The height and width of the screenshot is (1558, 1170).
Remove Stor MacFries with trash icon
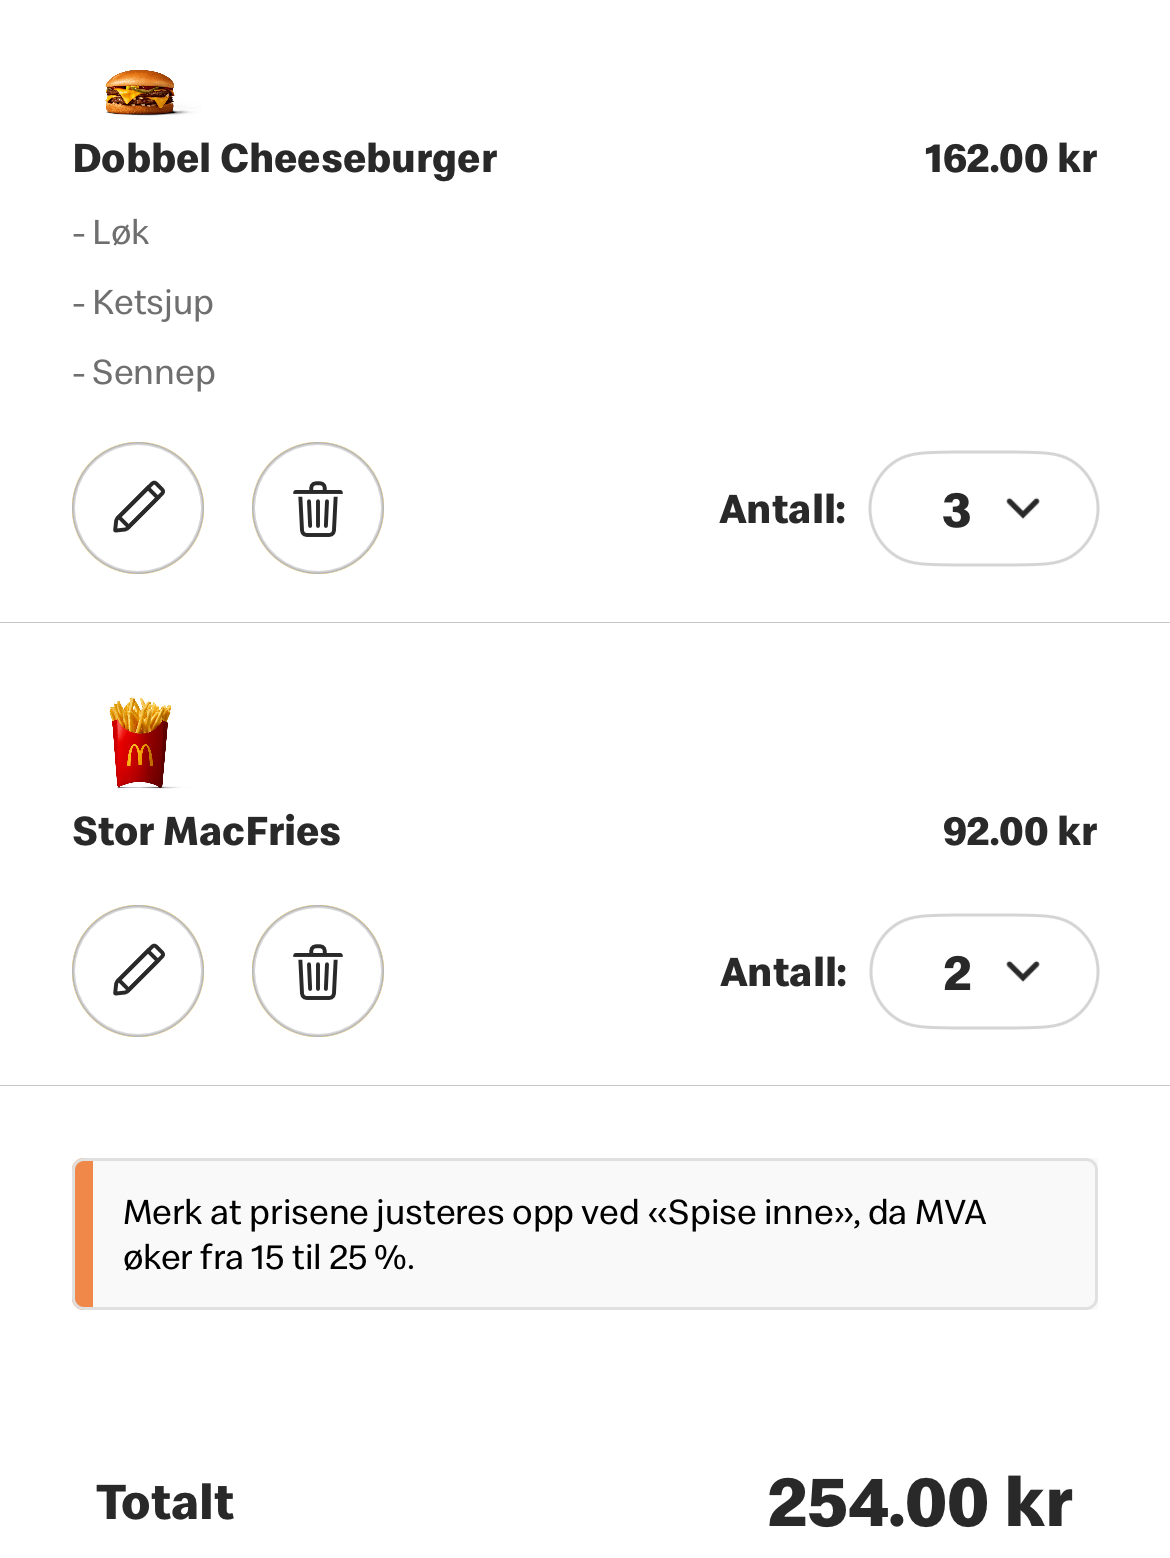(x=318, y=971)
